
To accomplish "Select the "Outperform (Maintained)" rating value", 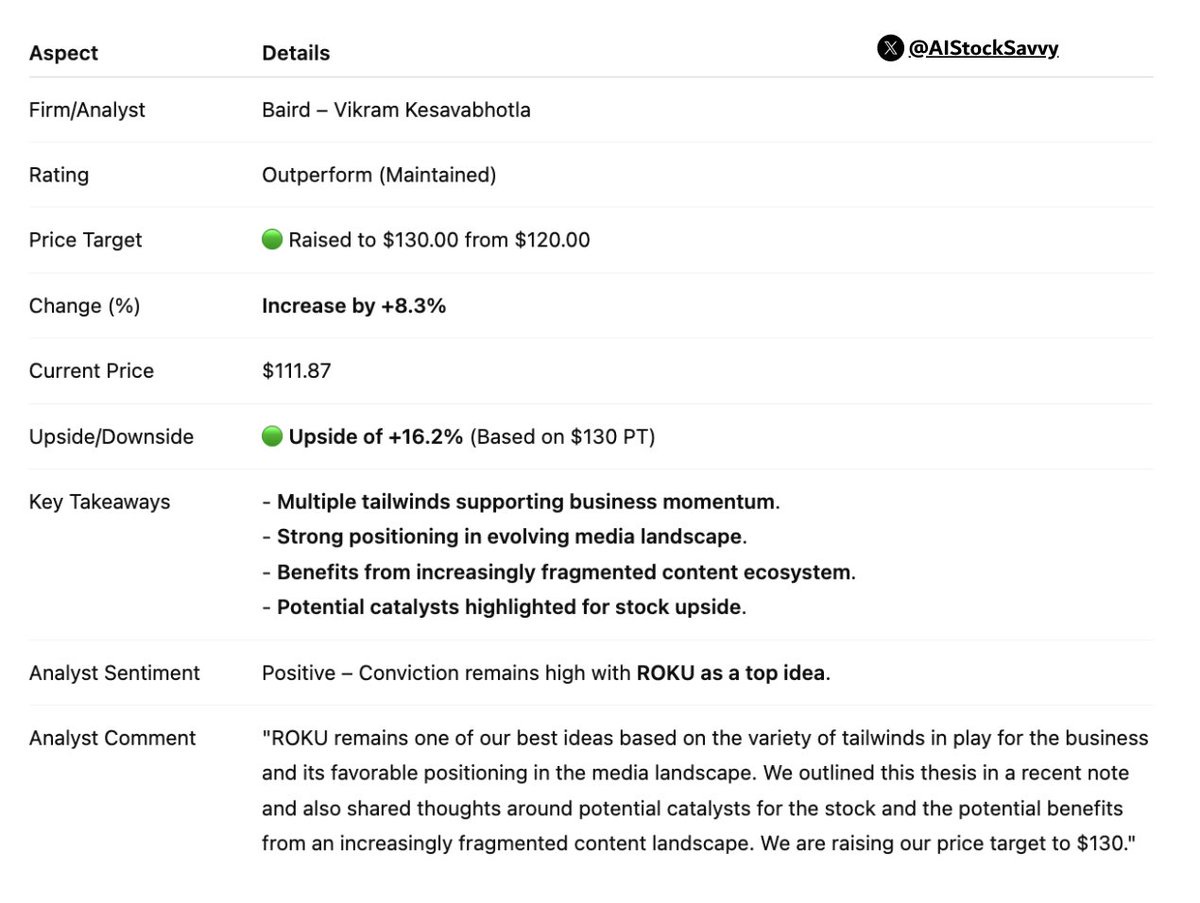I will 379,175.
